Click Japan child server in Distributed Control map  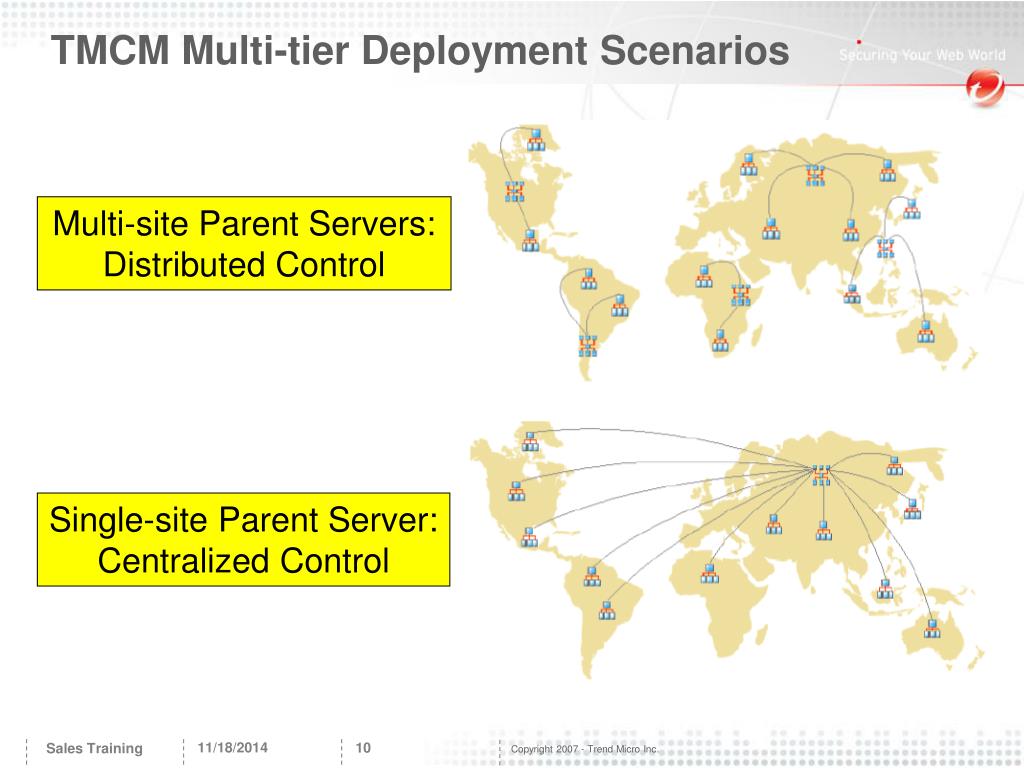pos(912,209)
